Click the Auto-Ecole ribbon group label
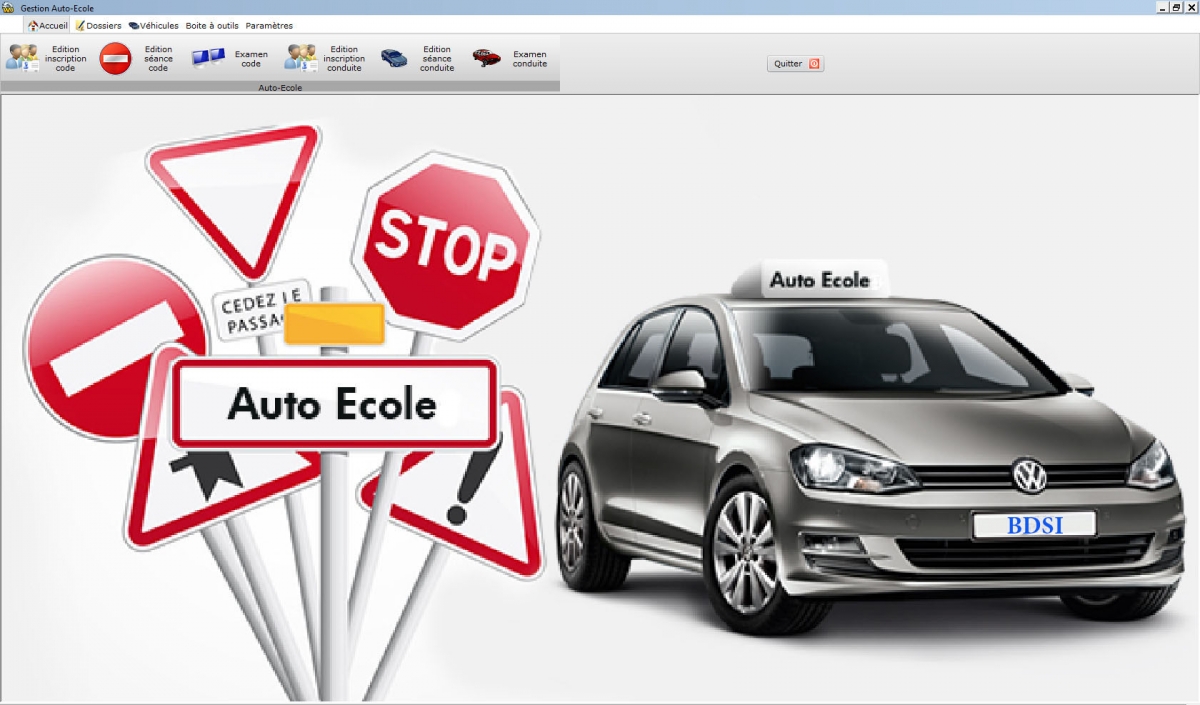Screen dimensions: 1200x705 pos(280,88)
